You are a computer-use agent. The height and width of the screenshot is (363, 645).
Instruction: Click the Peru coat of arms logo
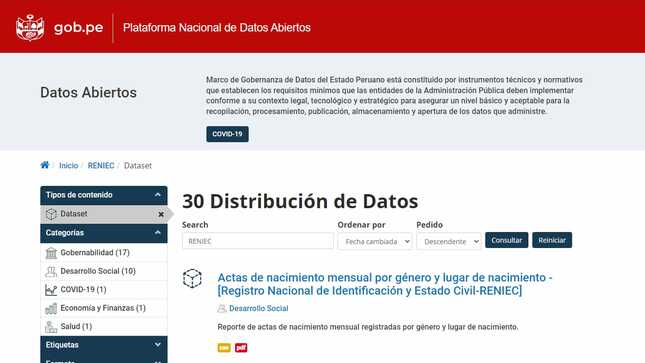pos(30,28)
